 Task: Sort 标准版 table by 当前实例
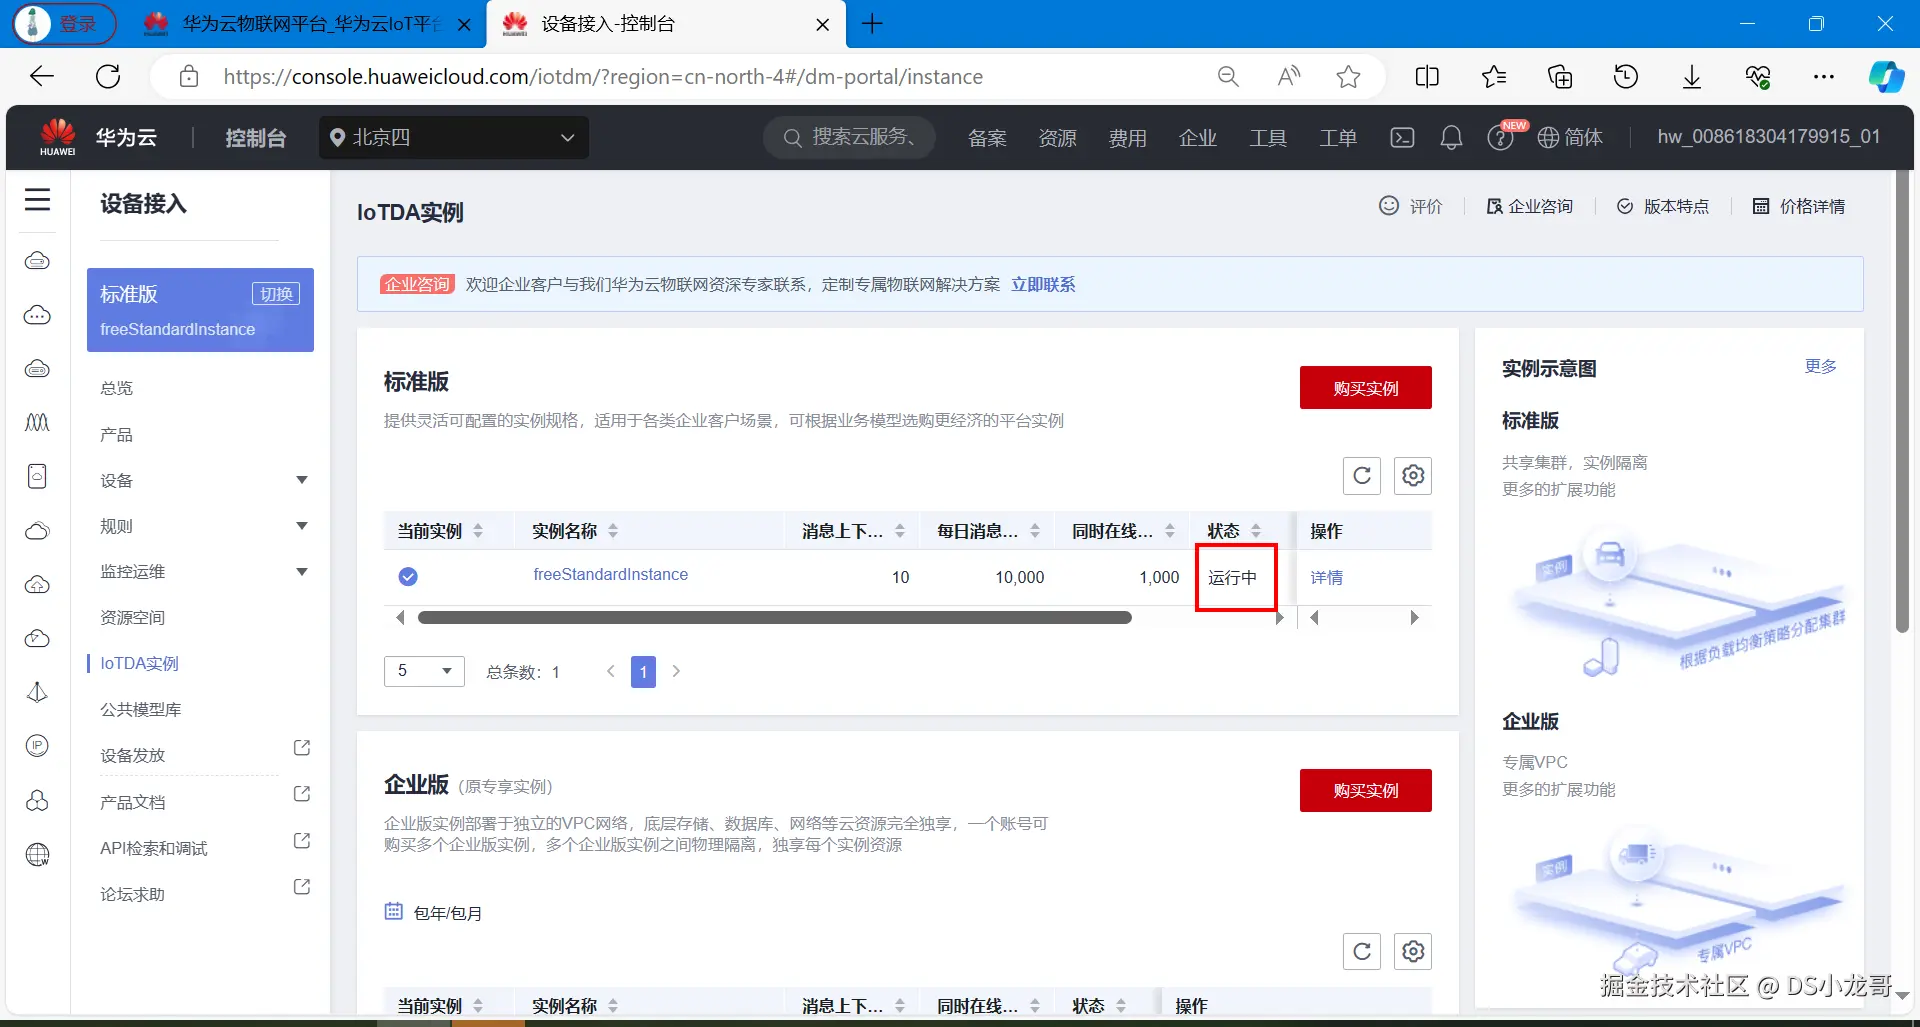click(x=478, y=531)
